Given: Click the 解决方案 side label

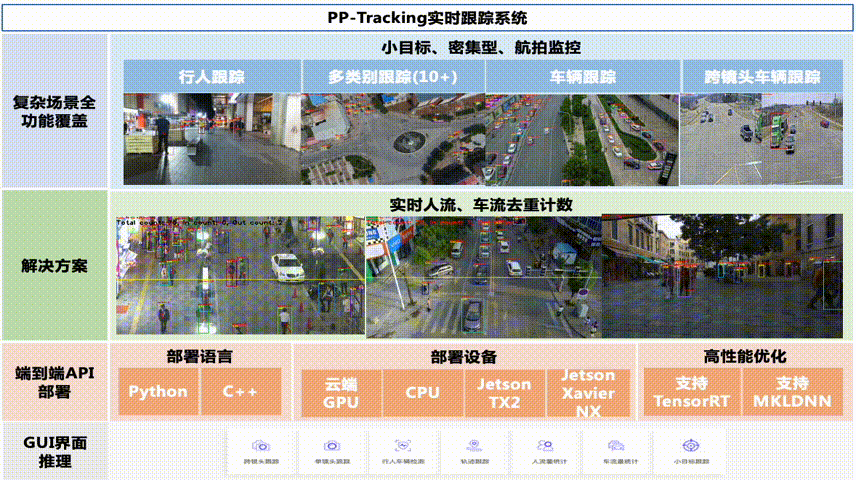Looking at the screenshot, I should coord(54,266).
